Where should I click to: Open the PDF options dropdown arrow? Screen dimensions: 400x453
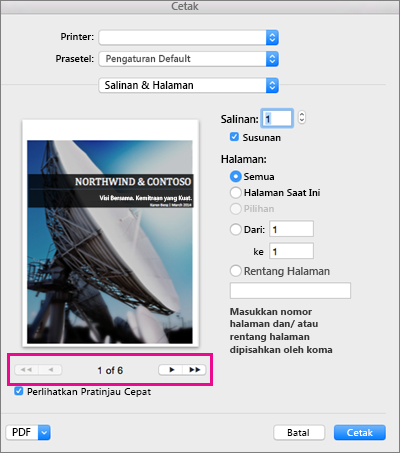point(44,433)
